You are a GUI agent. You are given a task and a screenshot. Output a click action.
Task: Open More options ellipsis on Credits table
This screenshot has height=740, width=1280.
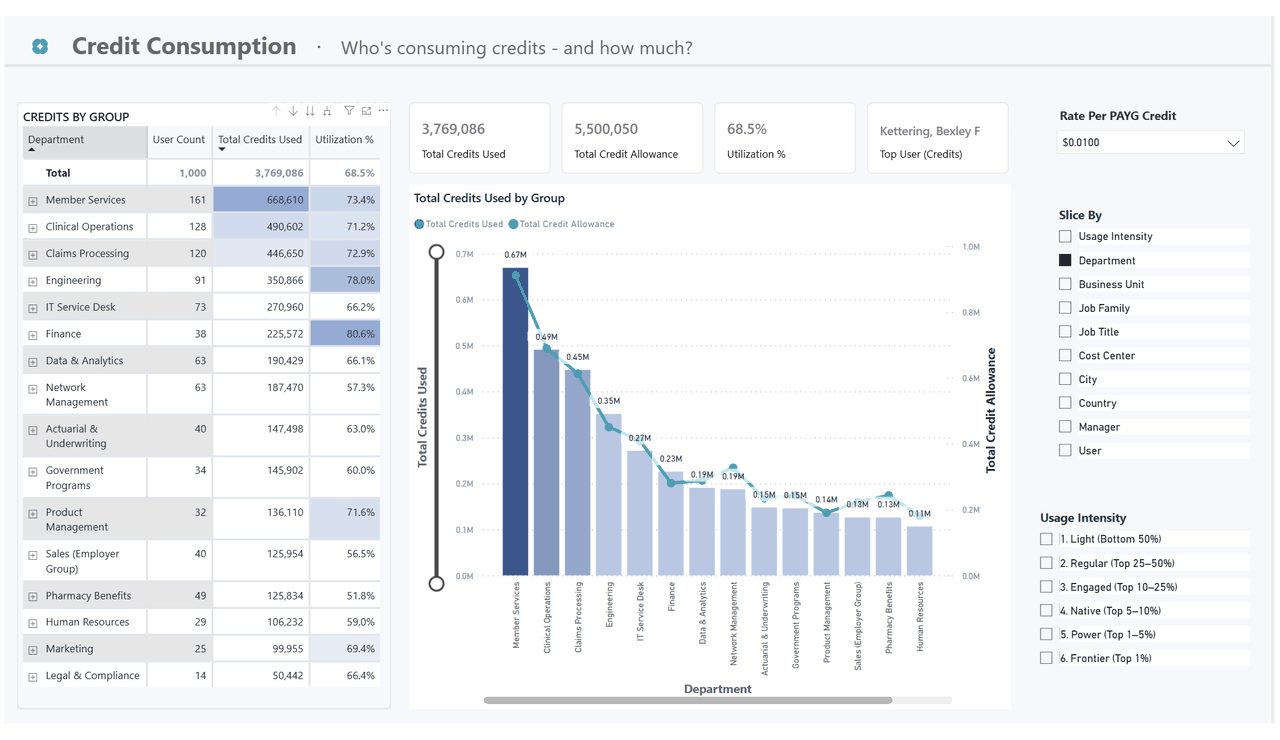(383, 111)
